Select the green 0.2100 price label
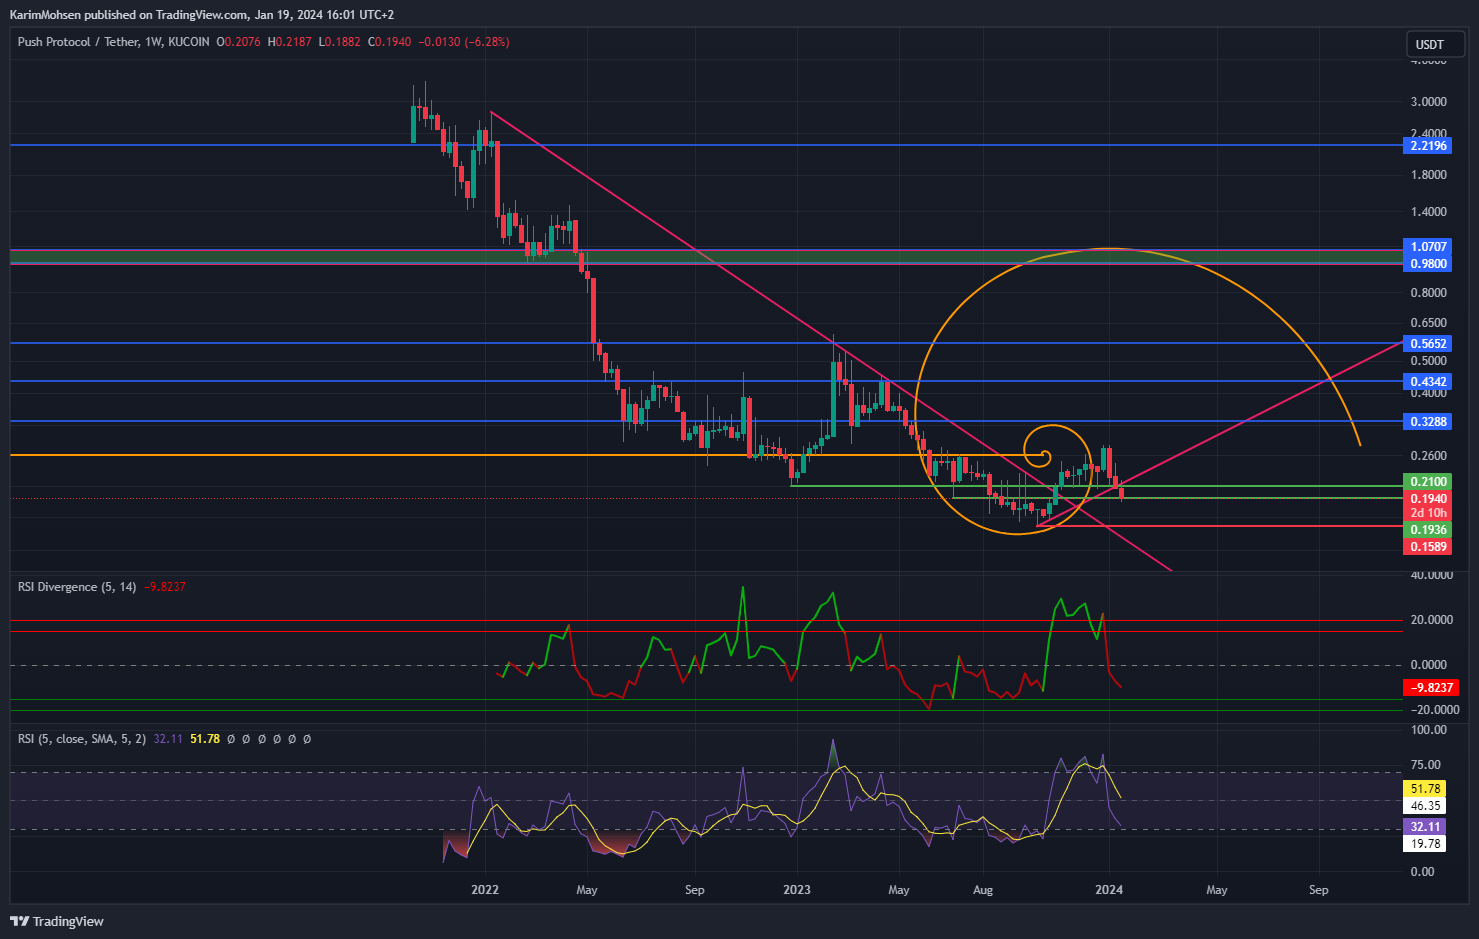Viewport: 1479px width, 939px height. pyautogui.click(x=1428, y=482)
